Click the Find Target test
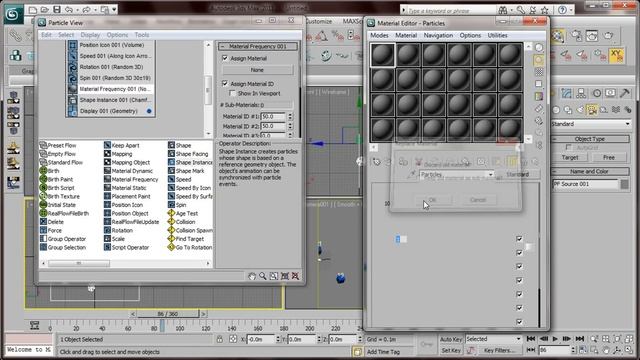The height and width of the screenshot is (360, 640). point(186,239)
